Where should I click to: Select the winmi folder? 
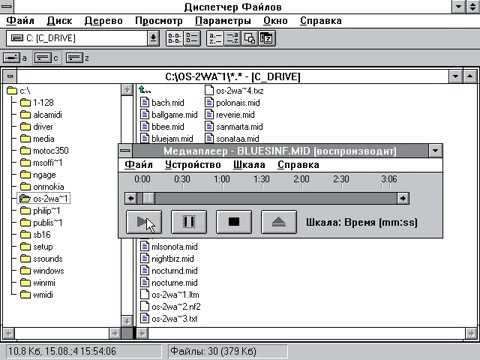38,283
